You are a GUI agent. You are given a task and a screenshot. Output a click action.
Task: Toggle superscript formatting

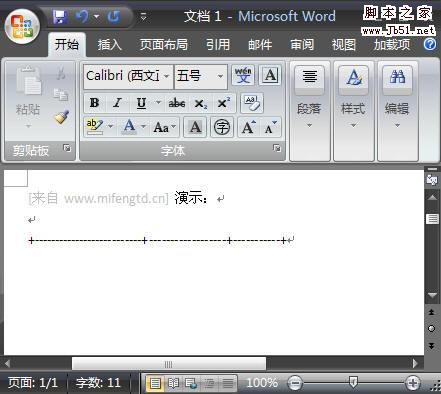click(x=224, y=103)
